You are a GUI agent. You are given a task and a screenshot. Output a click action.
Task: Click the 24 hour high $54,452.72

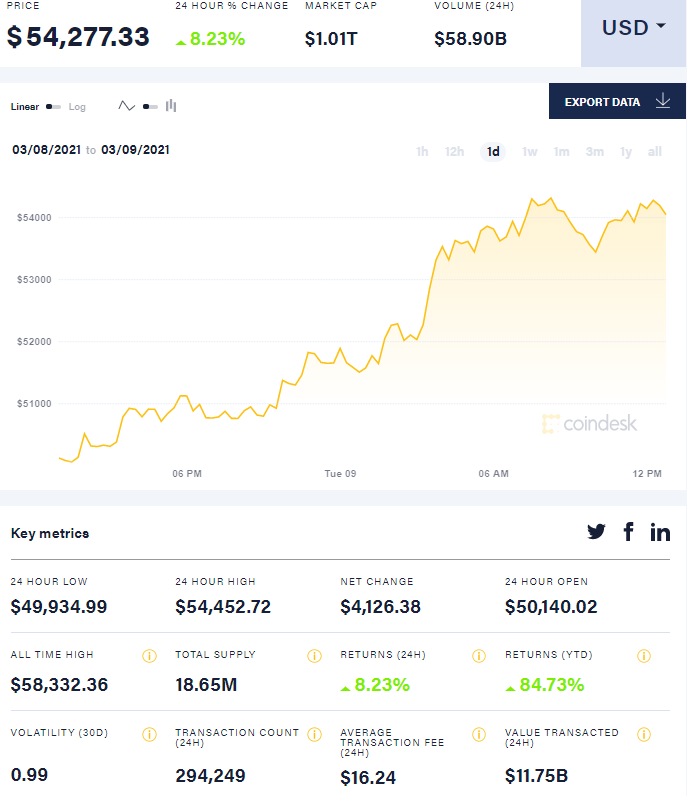(223, 607)
